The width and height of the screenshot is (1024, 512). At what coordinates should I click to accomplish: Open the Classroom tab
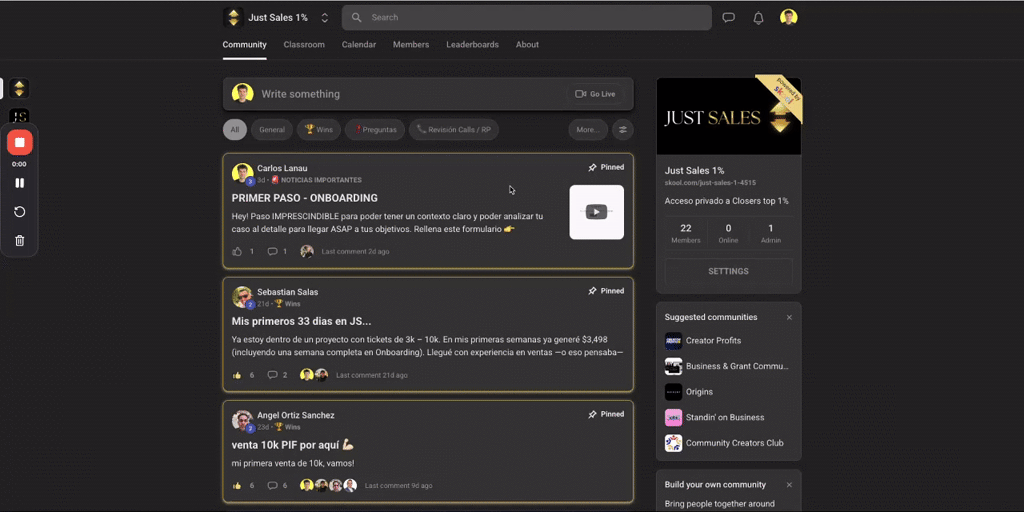click(304, 44)
